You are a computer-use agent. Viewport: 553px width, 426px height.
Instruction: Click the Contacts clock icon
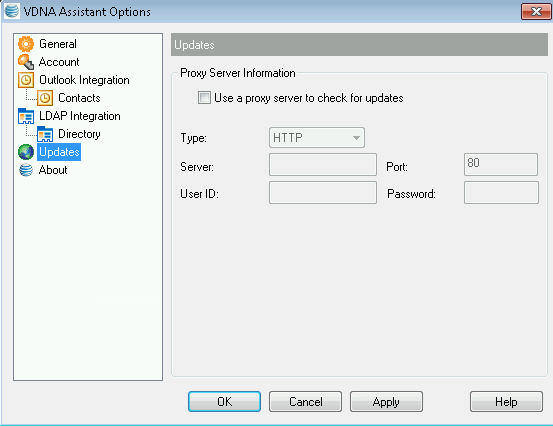click(x=45, y=98)
